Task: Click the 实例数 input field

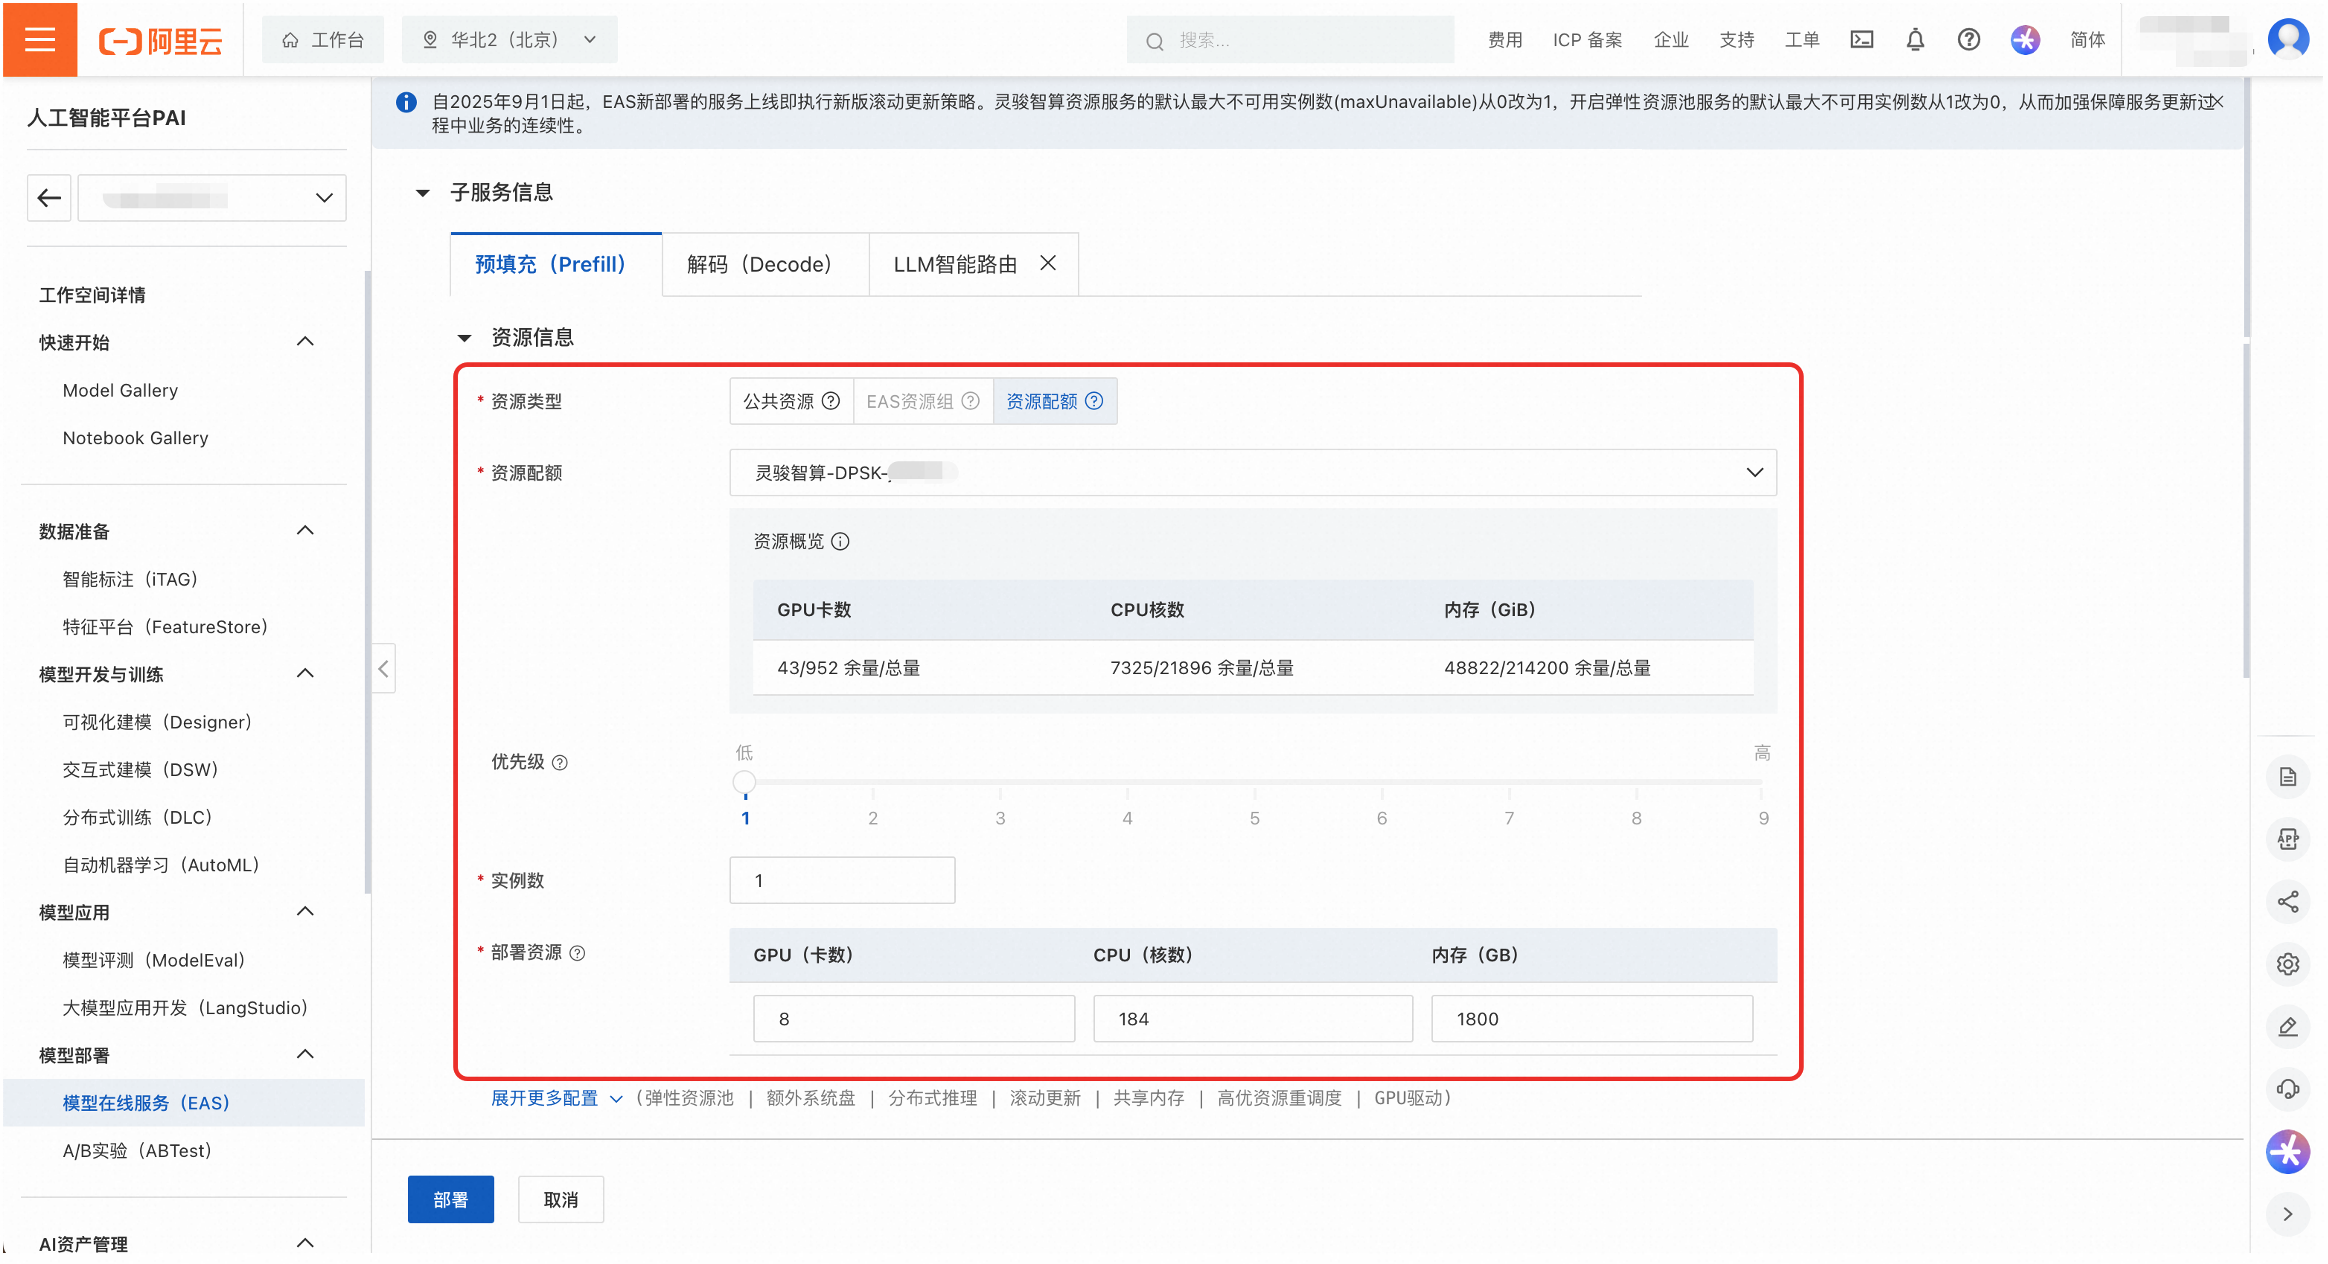Action: click(x=842, y=880)
